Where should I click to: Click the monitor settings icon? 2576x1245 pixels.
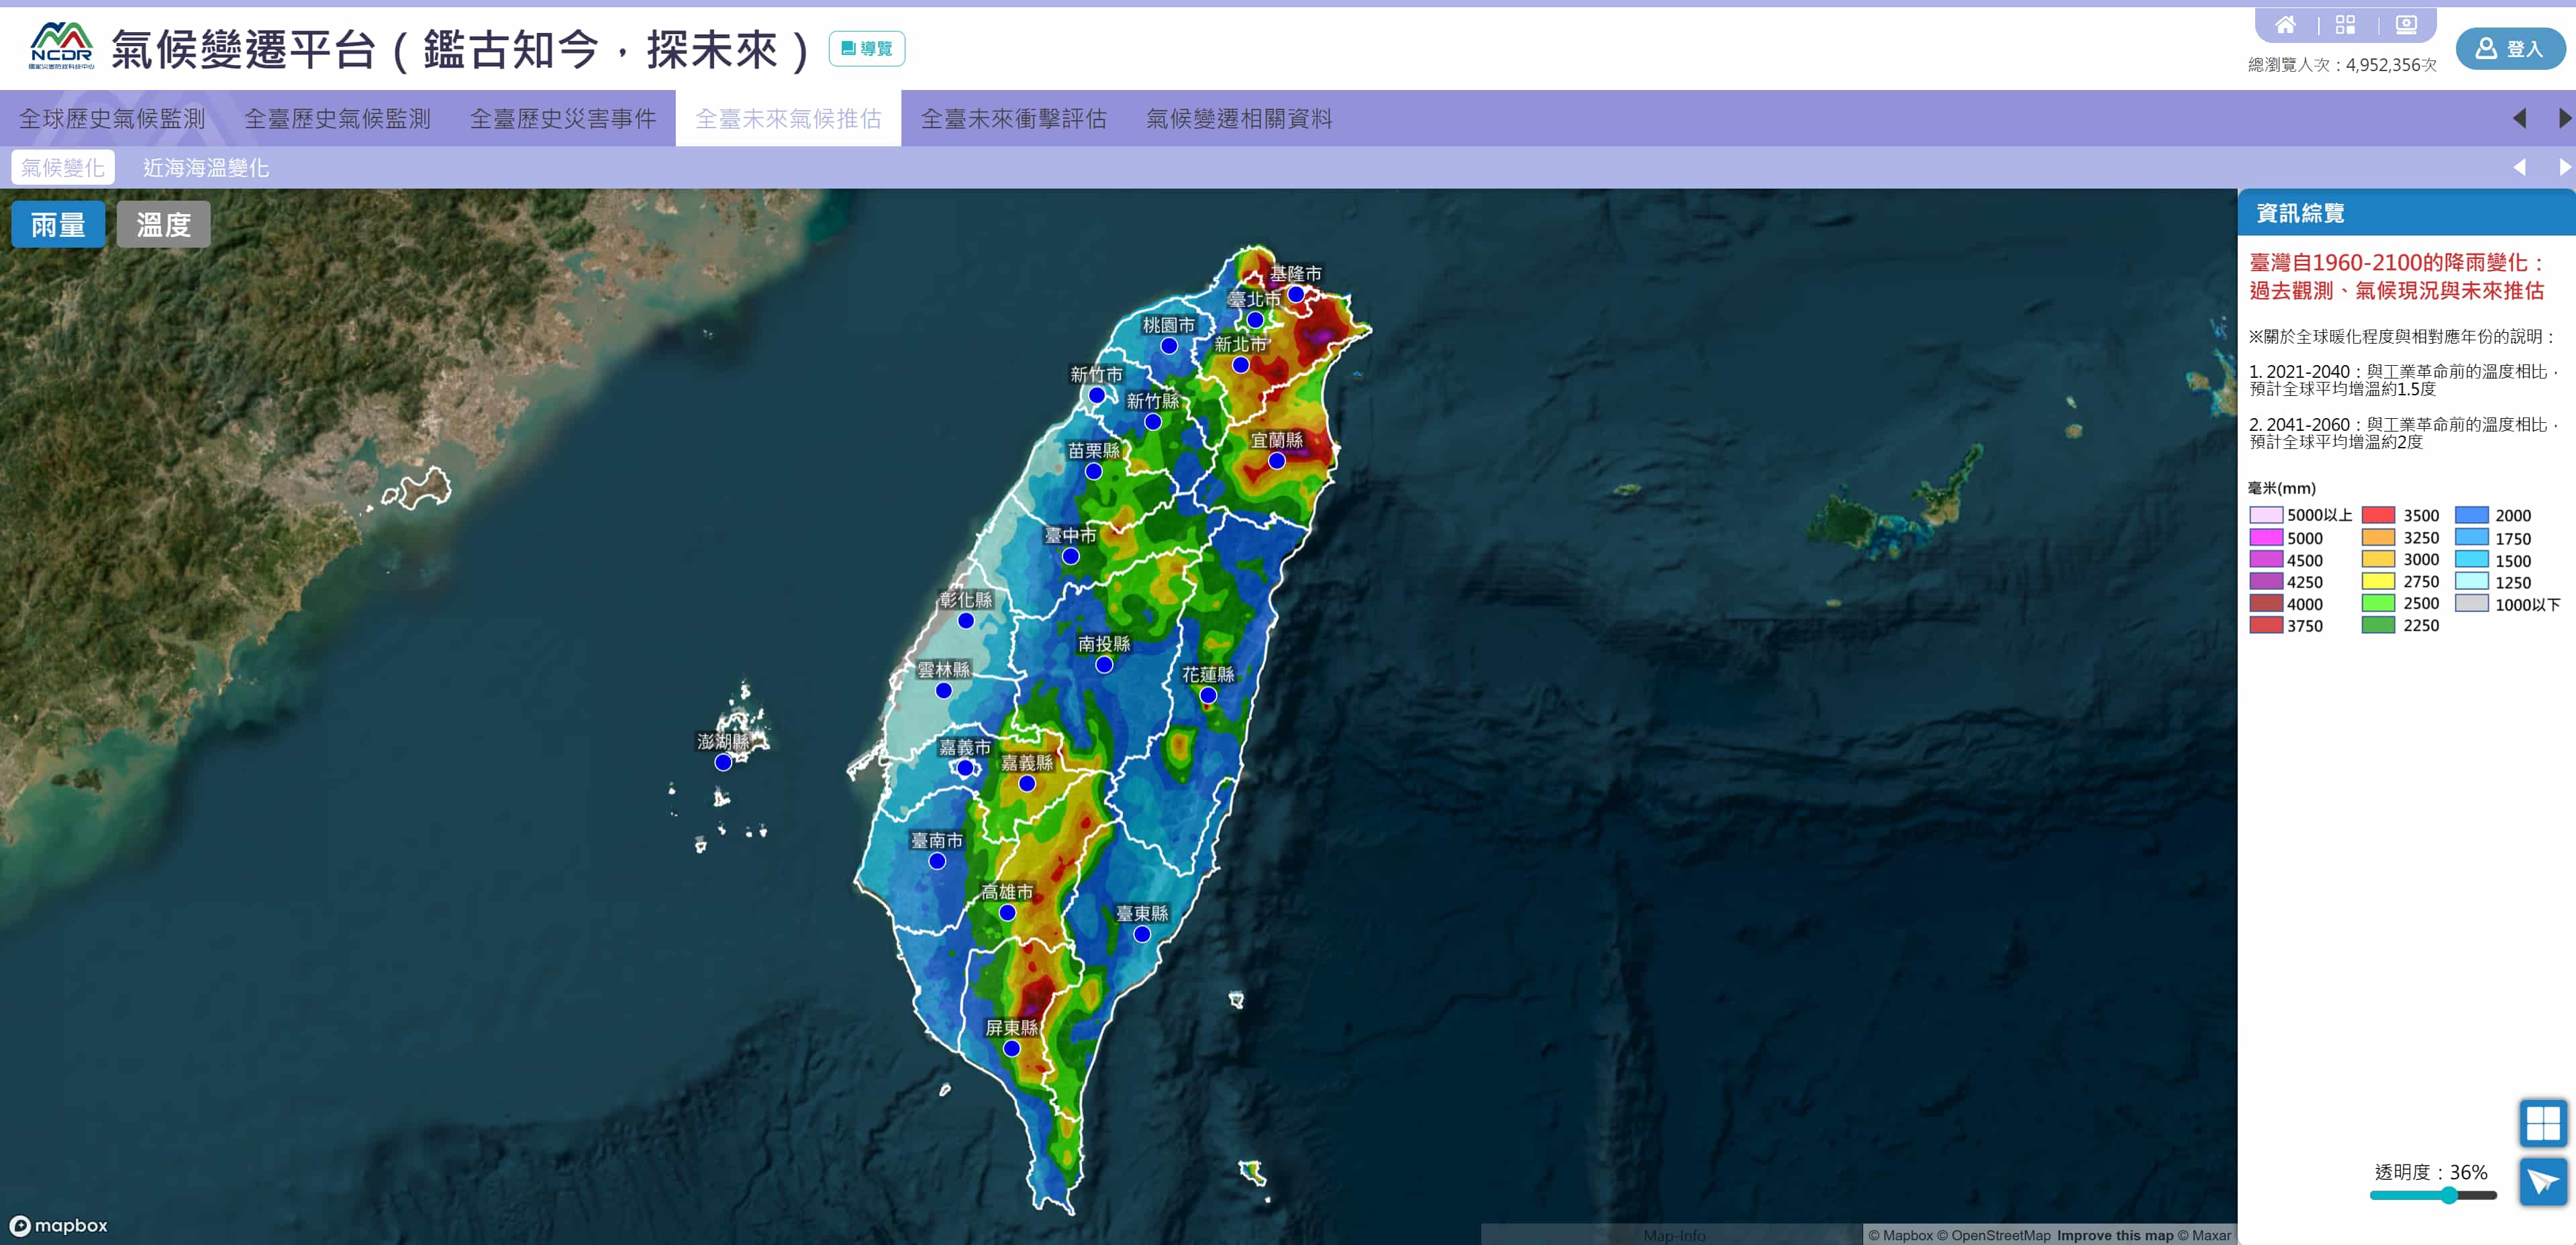click(x=2406, y=25)
